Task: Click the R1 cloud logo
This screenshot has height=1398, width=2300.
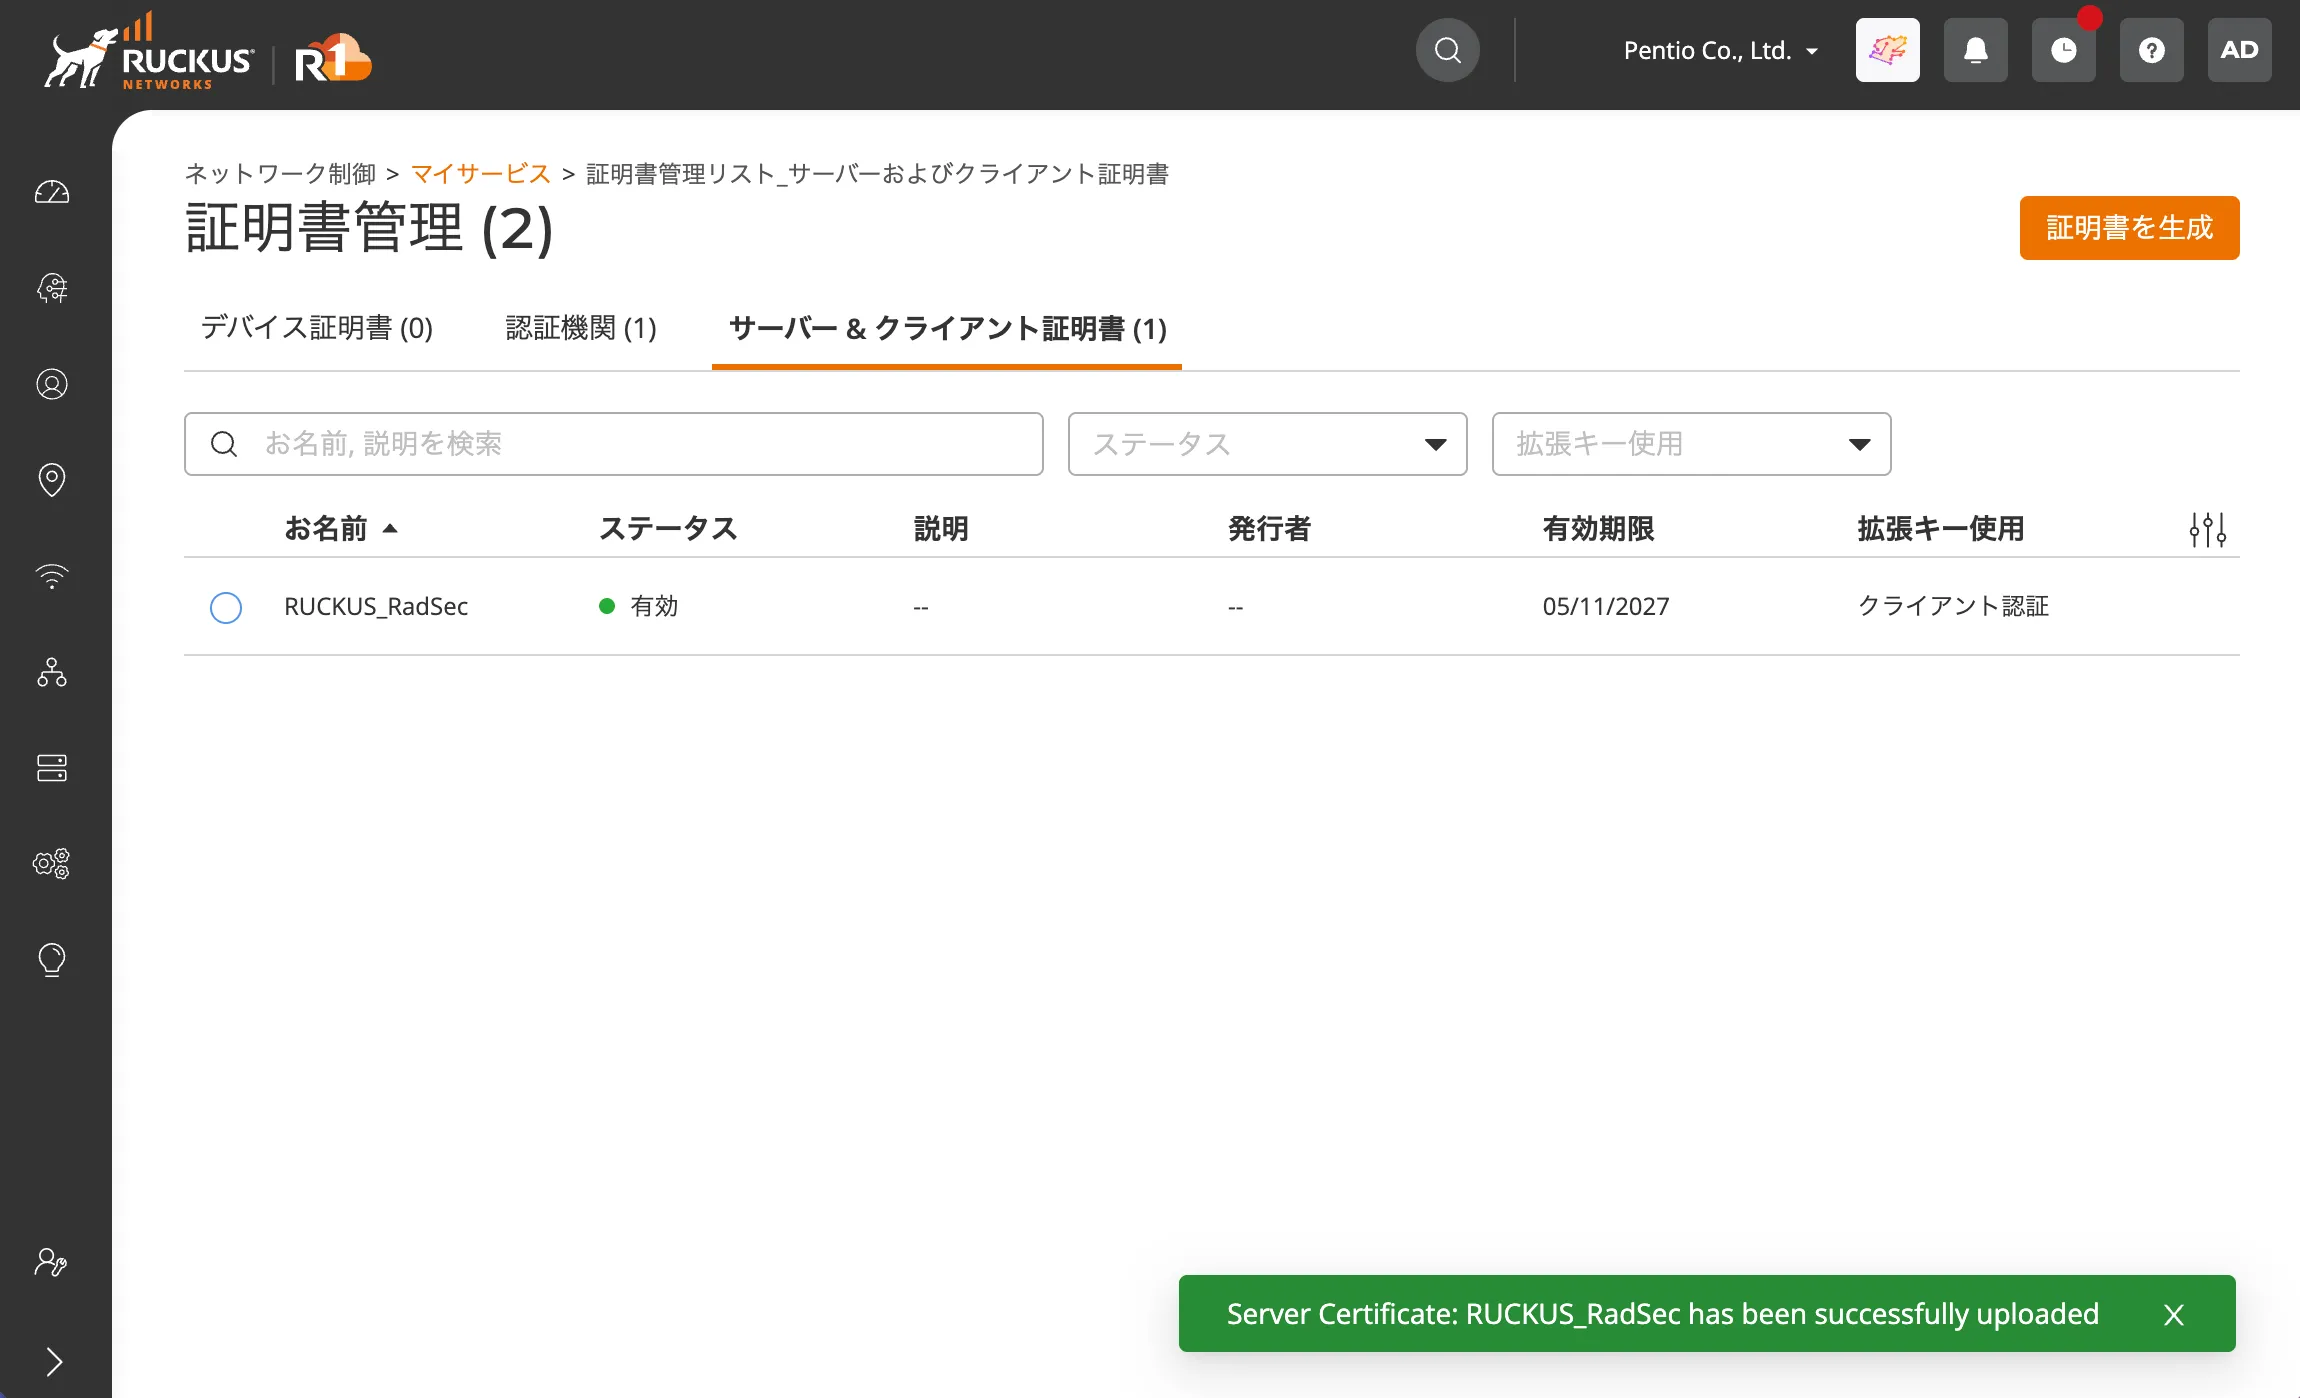Action: click(x=333, y=58)
